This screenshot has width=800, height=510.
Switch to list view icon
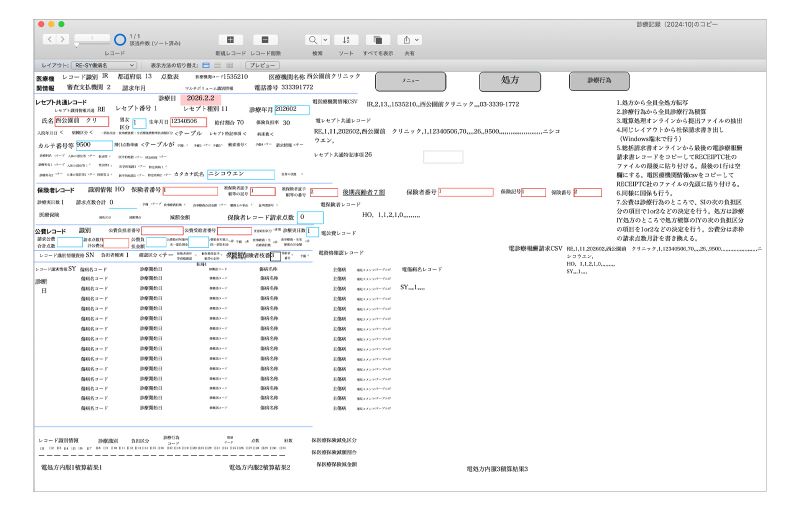pyautogui.click(x=216, y=64)
